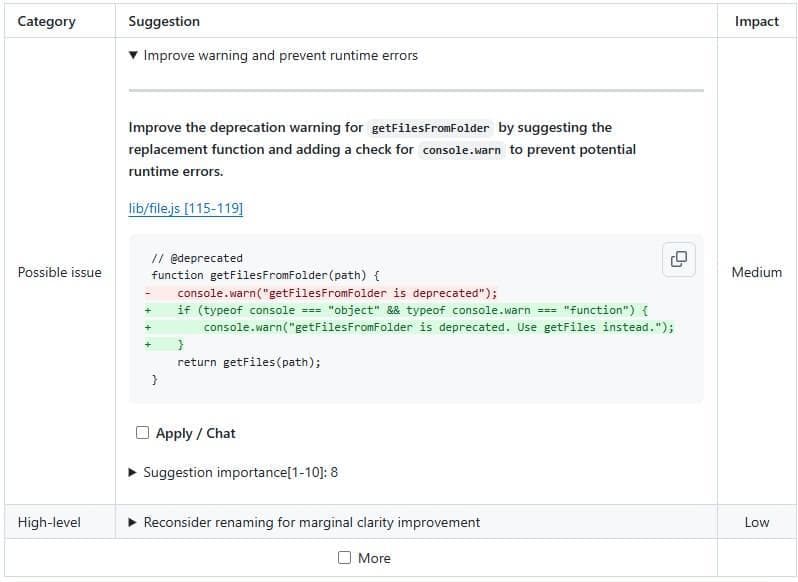Open the lib/file.js [115-119] link
This screenshot has height=582, width=798.
185,209
